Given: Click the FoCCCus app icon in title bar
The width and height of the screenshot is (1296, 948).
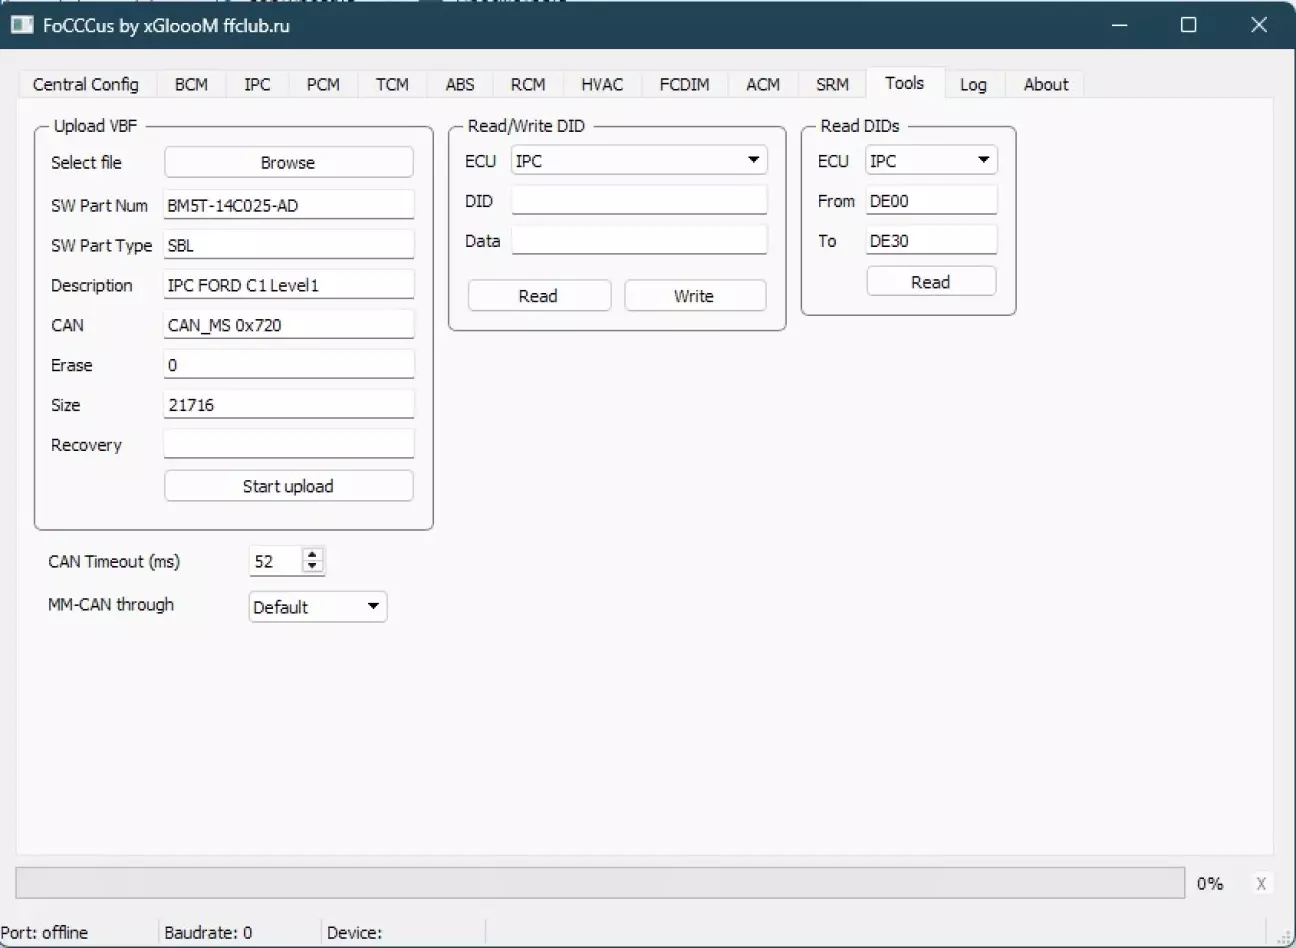Looking at the screenshot, I should [22, 25].
